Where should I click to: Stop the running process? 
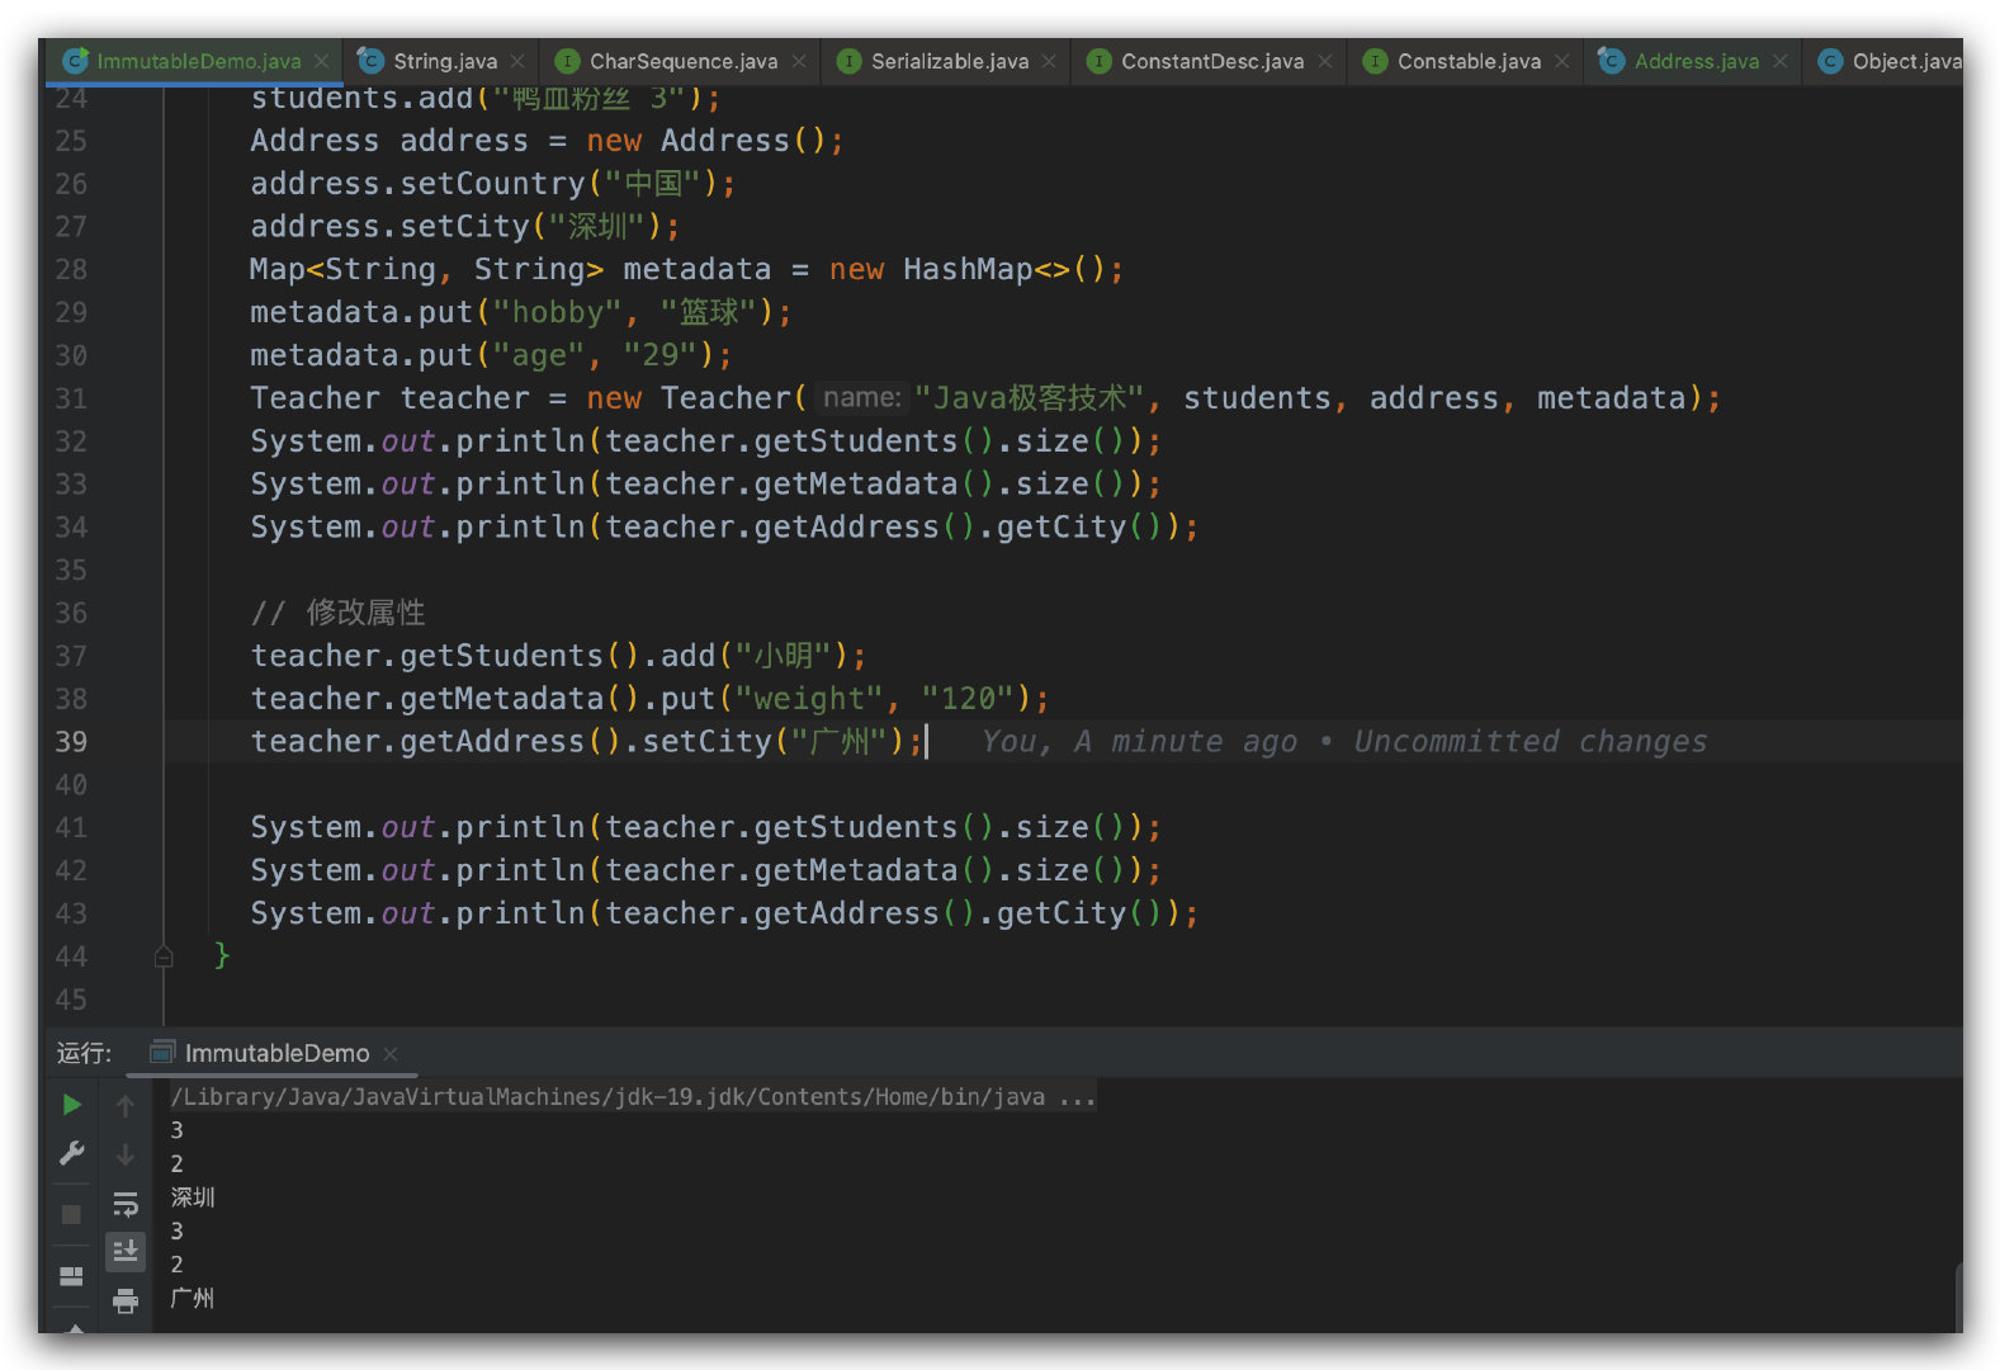click(x=71, y=1214)
